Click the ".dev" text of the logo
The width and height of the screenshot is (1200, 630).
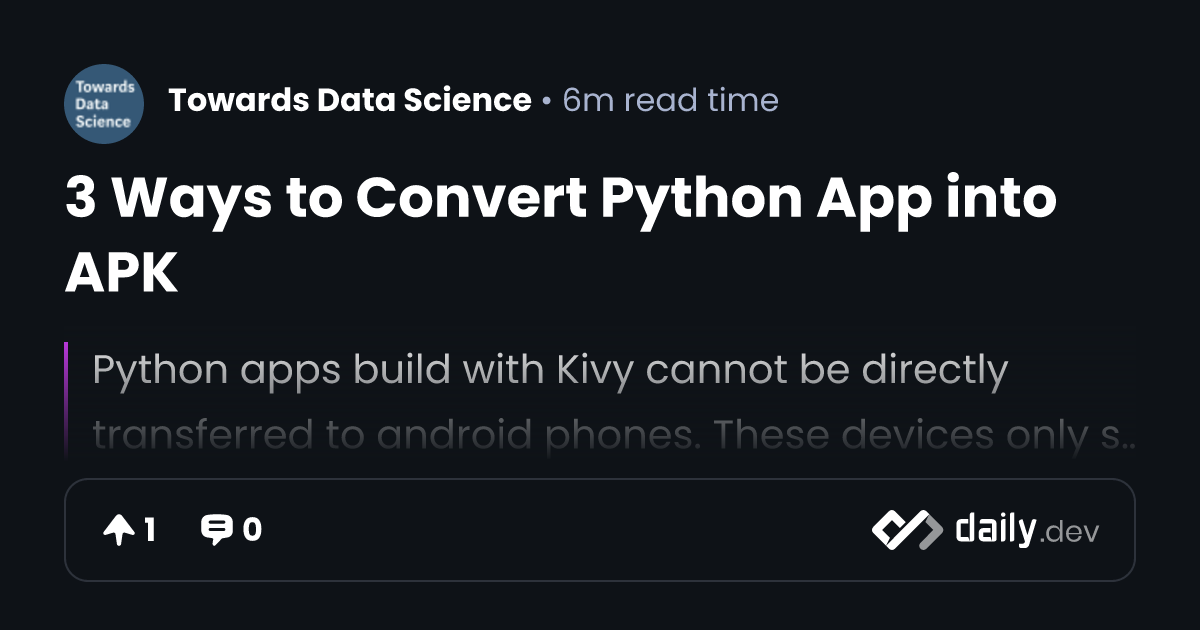click(1070, 533)
